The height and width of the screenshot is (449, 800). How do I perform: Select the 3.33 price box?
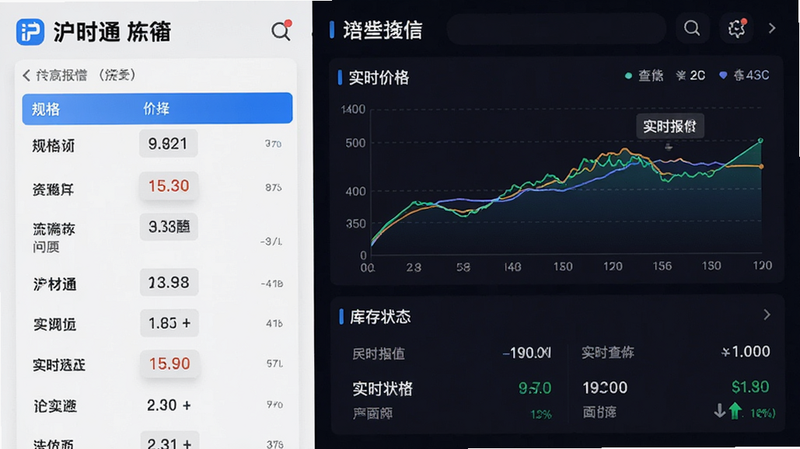(169, 227)
